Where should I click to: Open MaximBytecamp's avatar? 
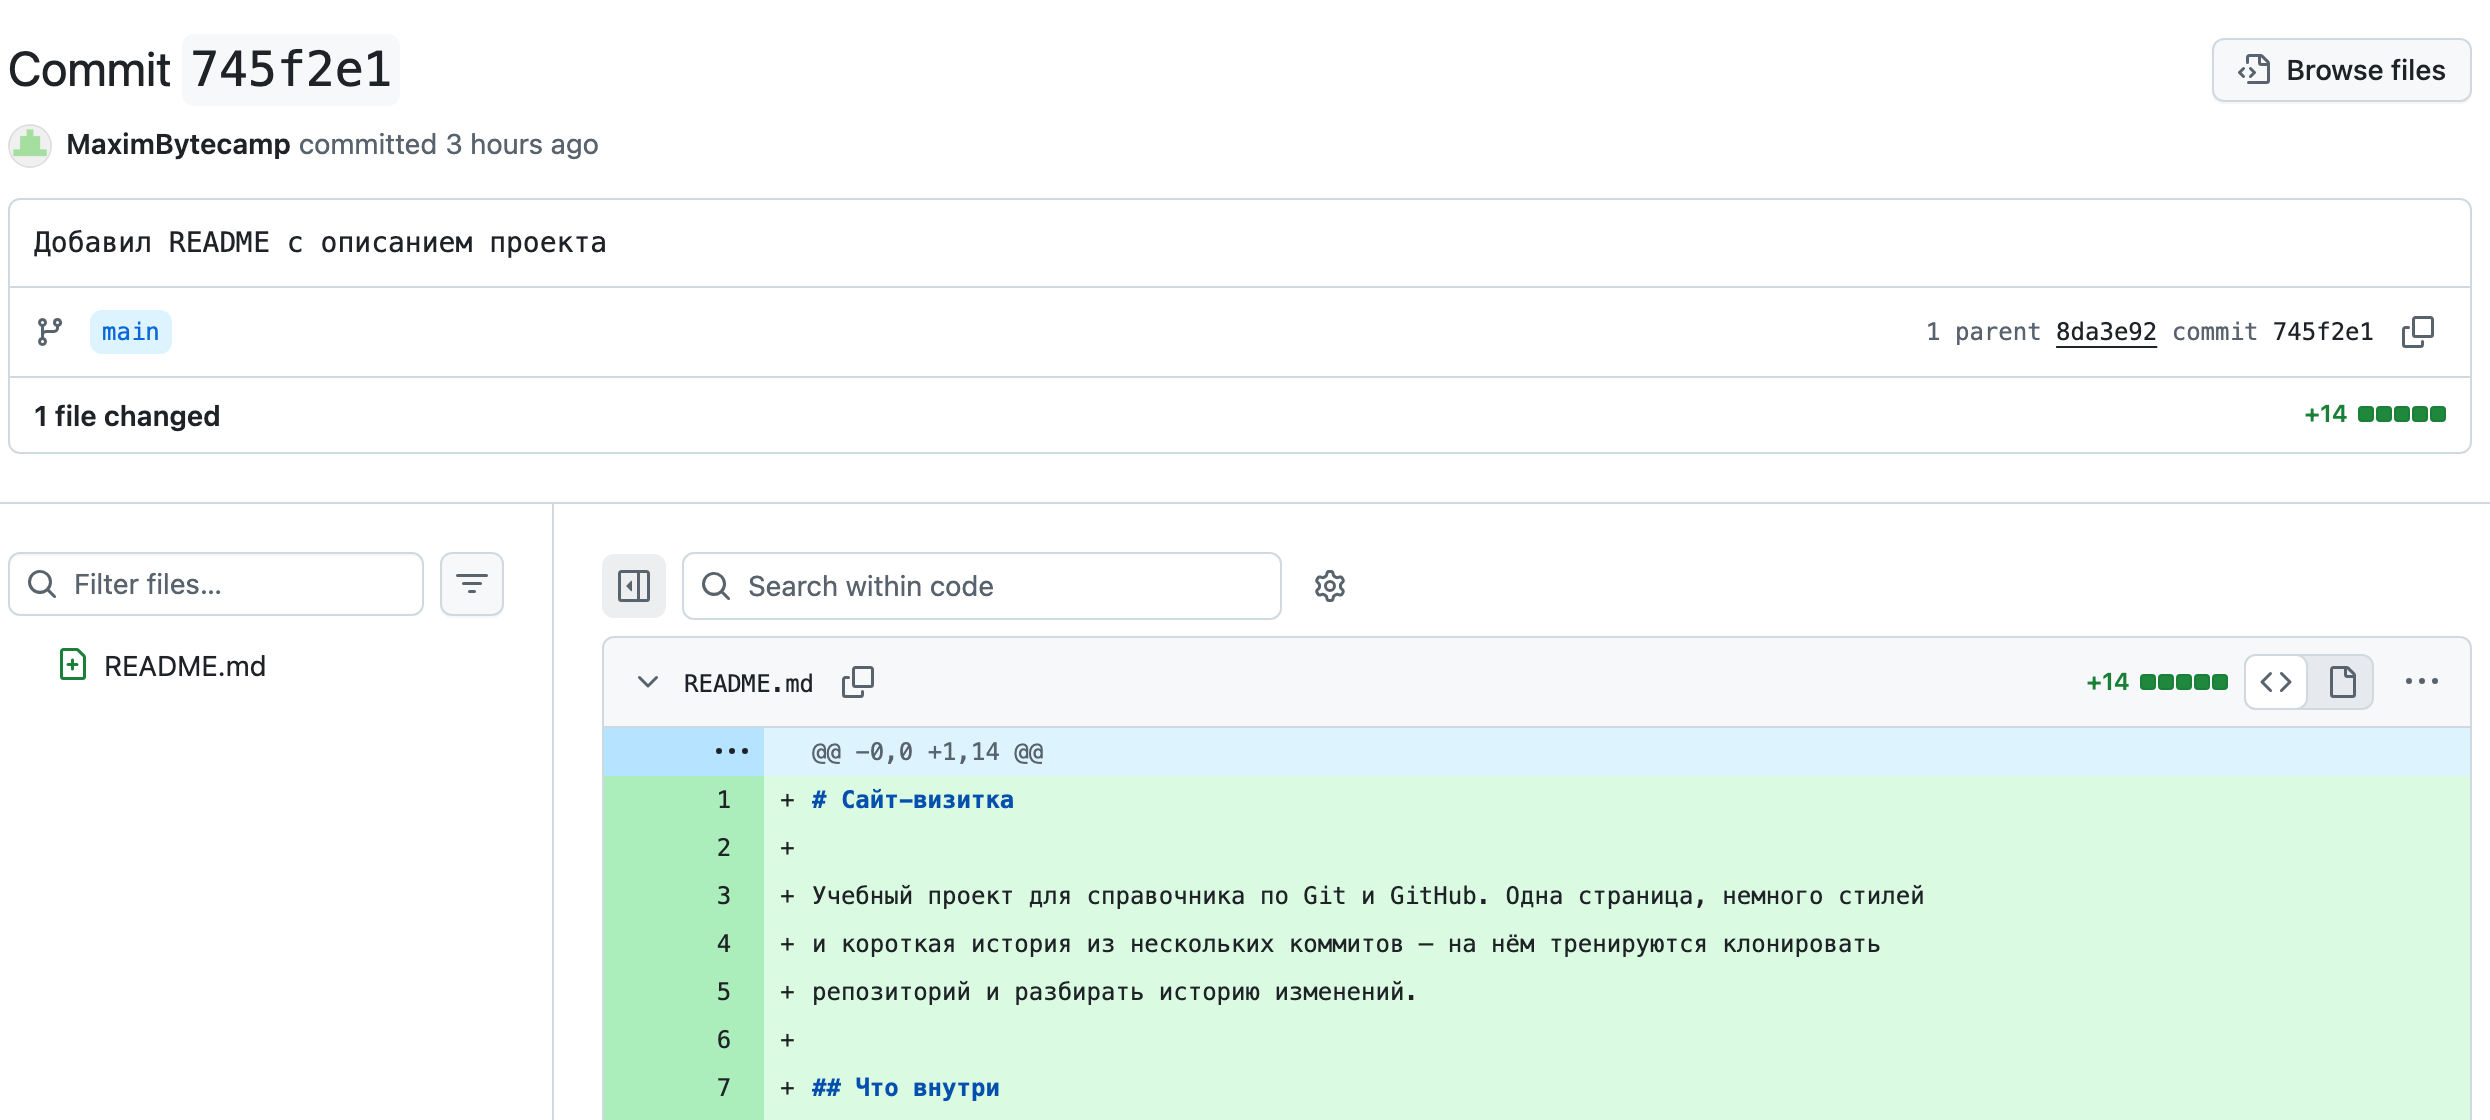pos(30,145)
